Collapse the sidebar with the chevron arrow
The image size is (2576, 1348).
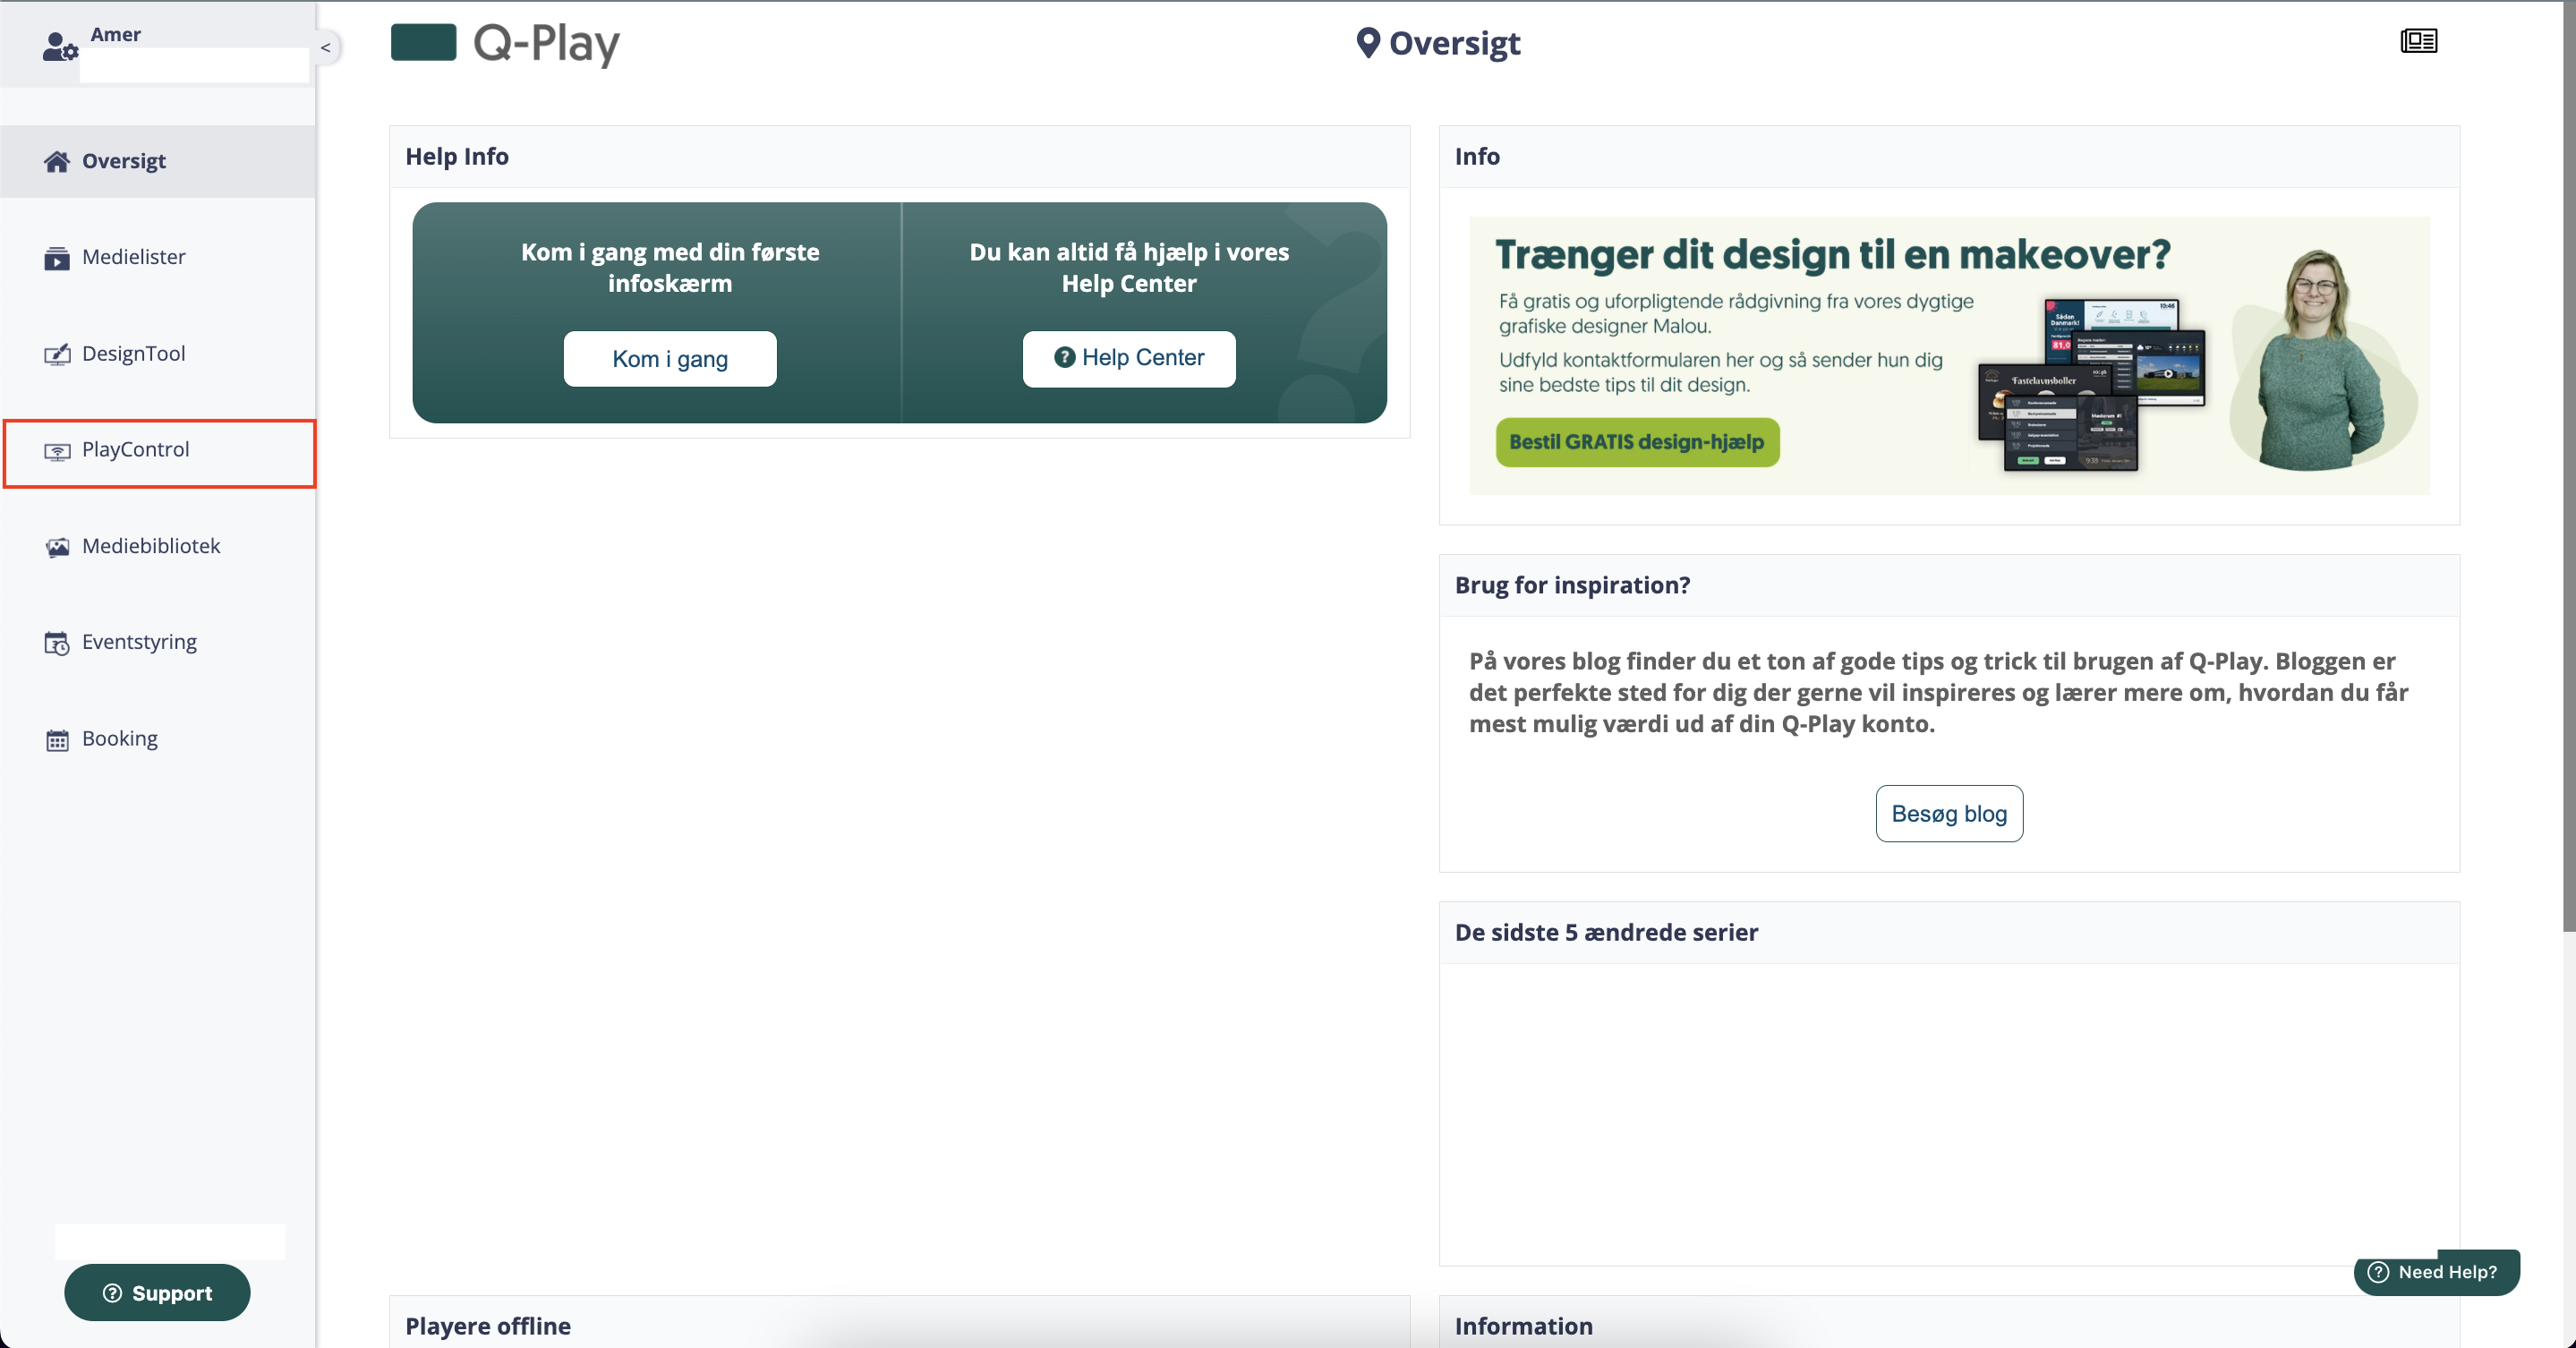tap(325, 47)
